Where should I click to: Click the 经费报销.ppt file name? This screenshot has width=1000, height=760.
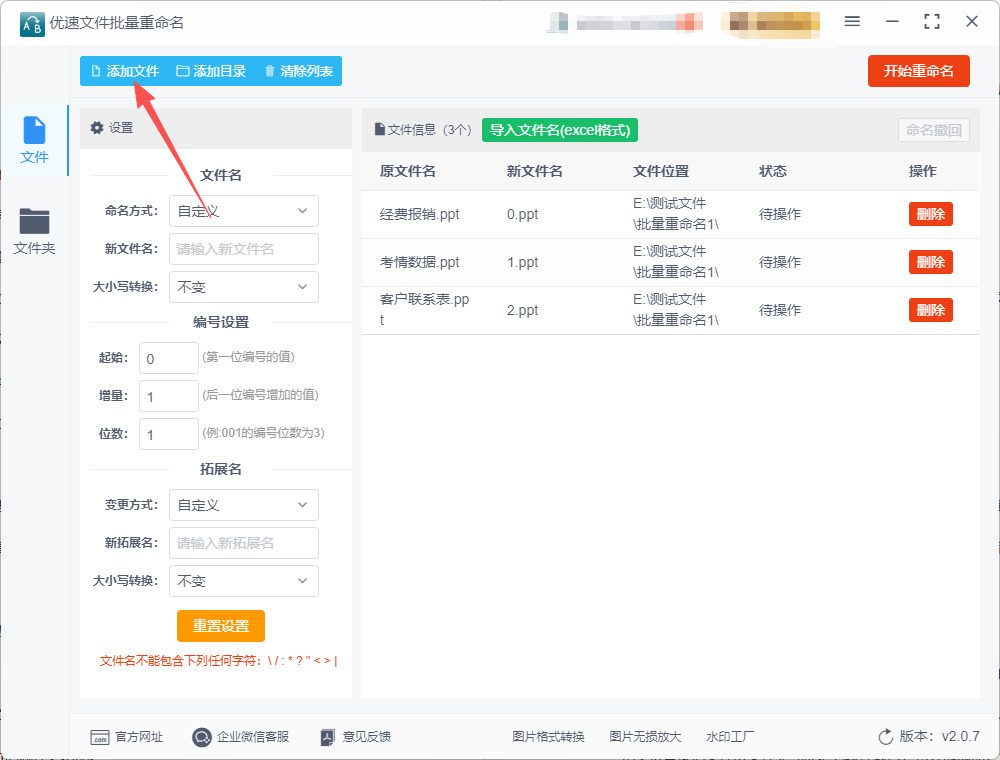(x=420, y=214)
